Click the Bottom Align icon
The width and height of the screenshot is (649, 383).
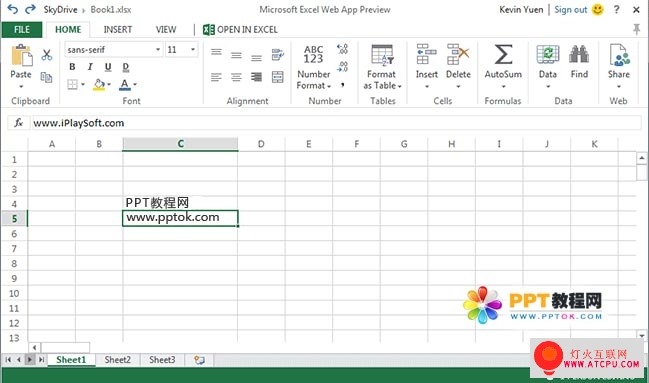(x=256, y=58)
